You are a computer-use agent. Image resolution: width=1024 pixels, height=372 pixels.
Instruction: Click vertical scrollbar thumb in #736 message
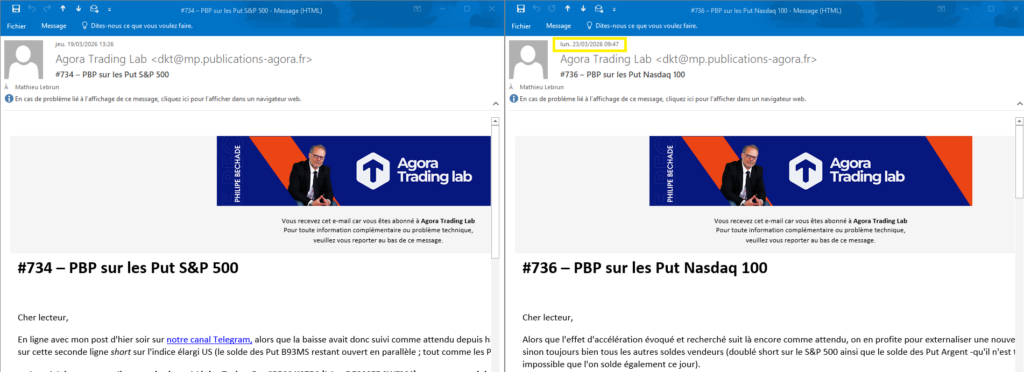(1018, 161)
